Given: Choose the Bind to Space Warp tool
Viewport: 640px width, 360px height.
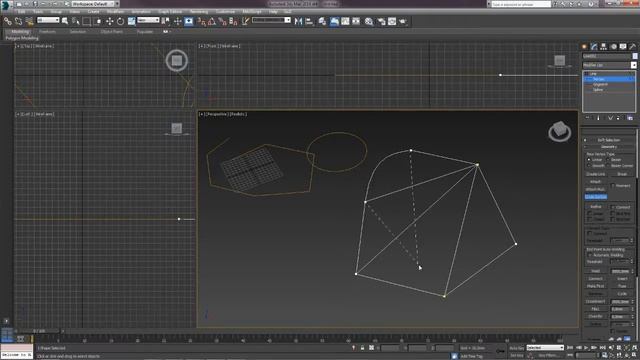Looking at the screenshot, I should tap(29, 21).
